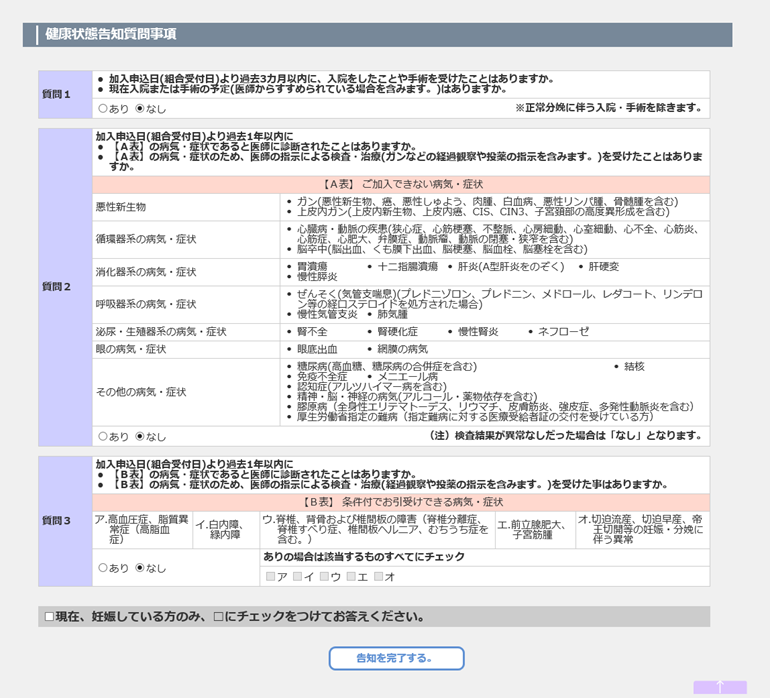Viewport: 770px width, 698px height.
Task: Click the 質問3 label cell
Action: (56, 521)
